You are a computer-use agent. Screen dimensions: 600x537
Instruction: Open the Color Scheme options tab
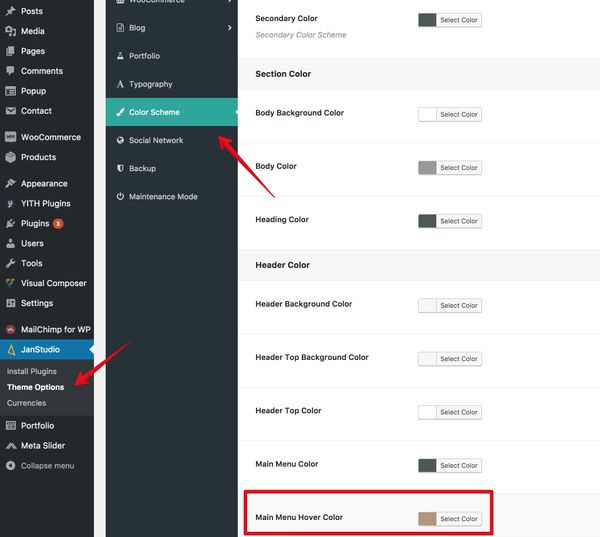(x=171, y=112)
